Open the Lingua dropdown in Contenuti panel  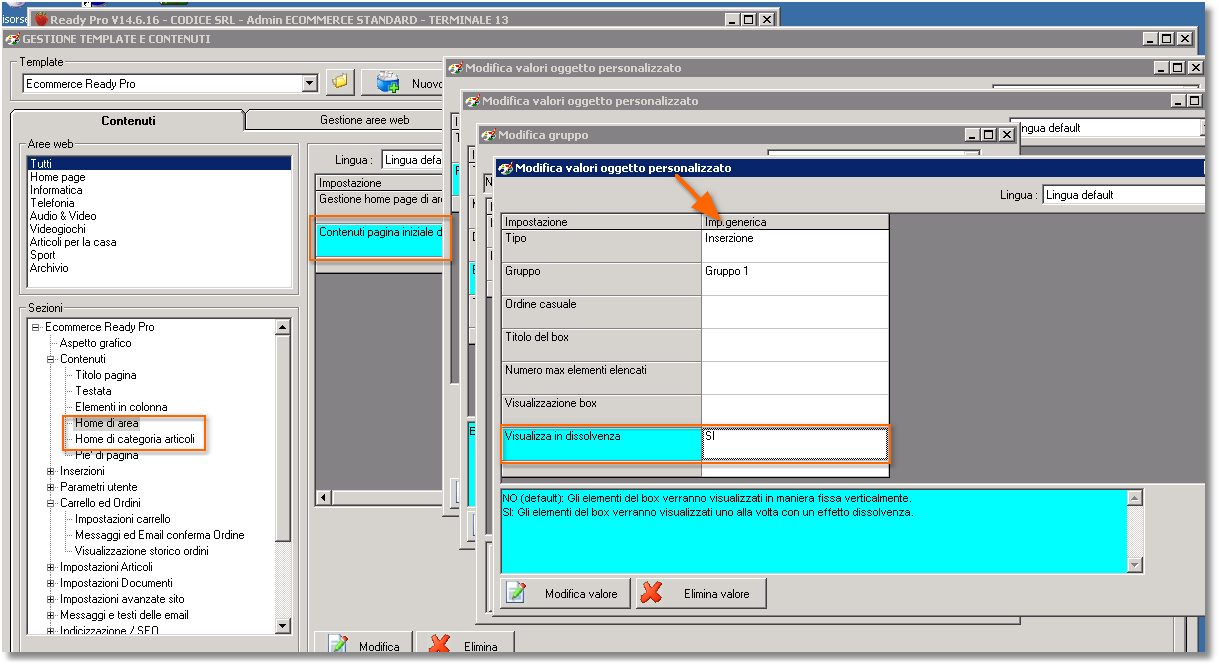pyautogui.click(x=413, y=160)
